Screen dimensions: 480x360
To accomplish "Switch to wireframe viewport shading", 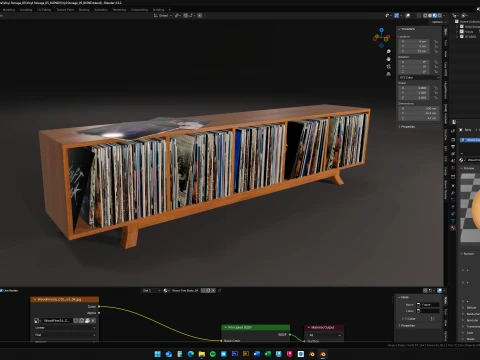I will click(x=425, y=15).
